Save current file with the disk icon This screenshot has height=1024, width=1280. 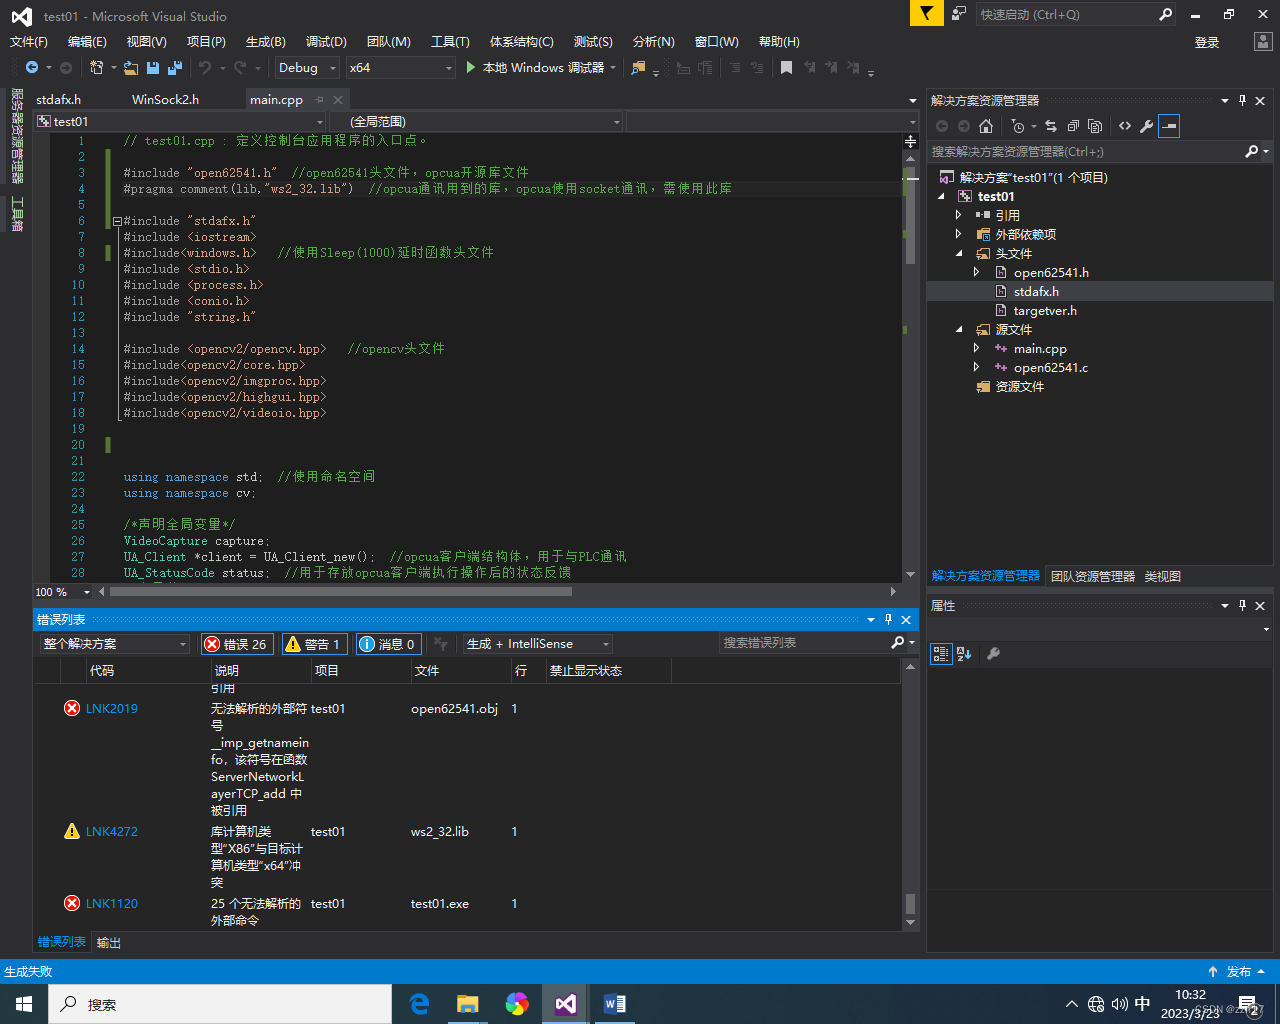(153, 67)
